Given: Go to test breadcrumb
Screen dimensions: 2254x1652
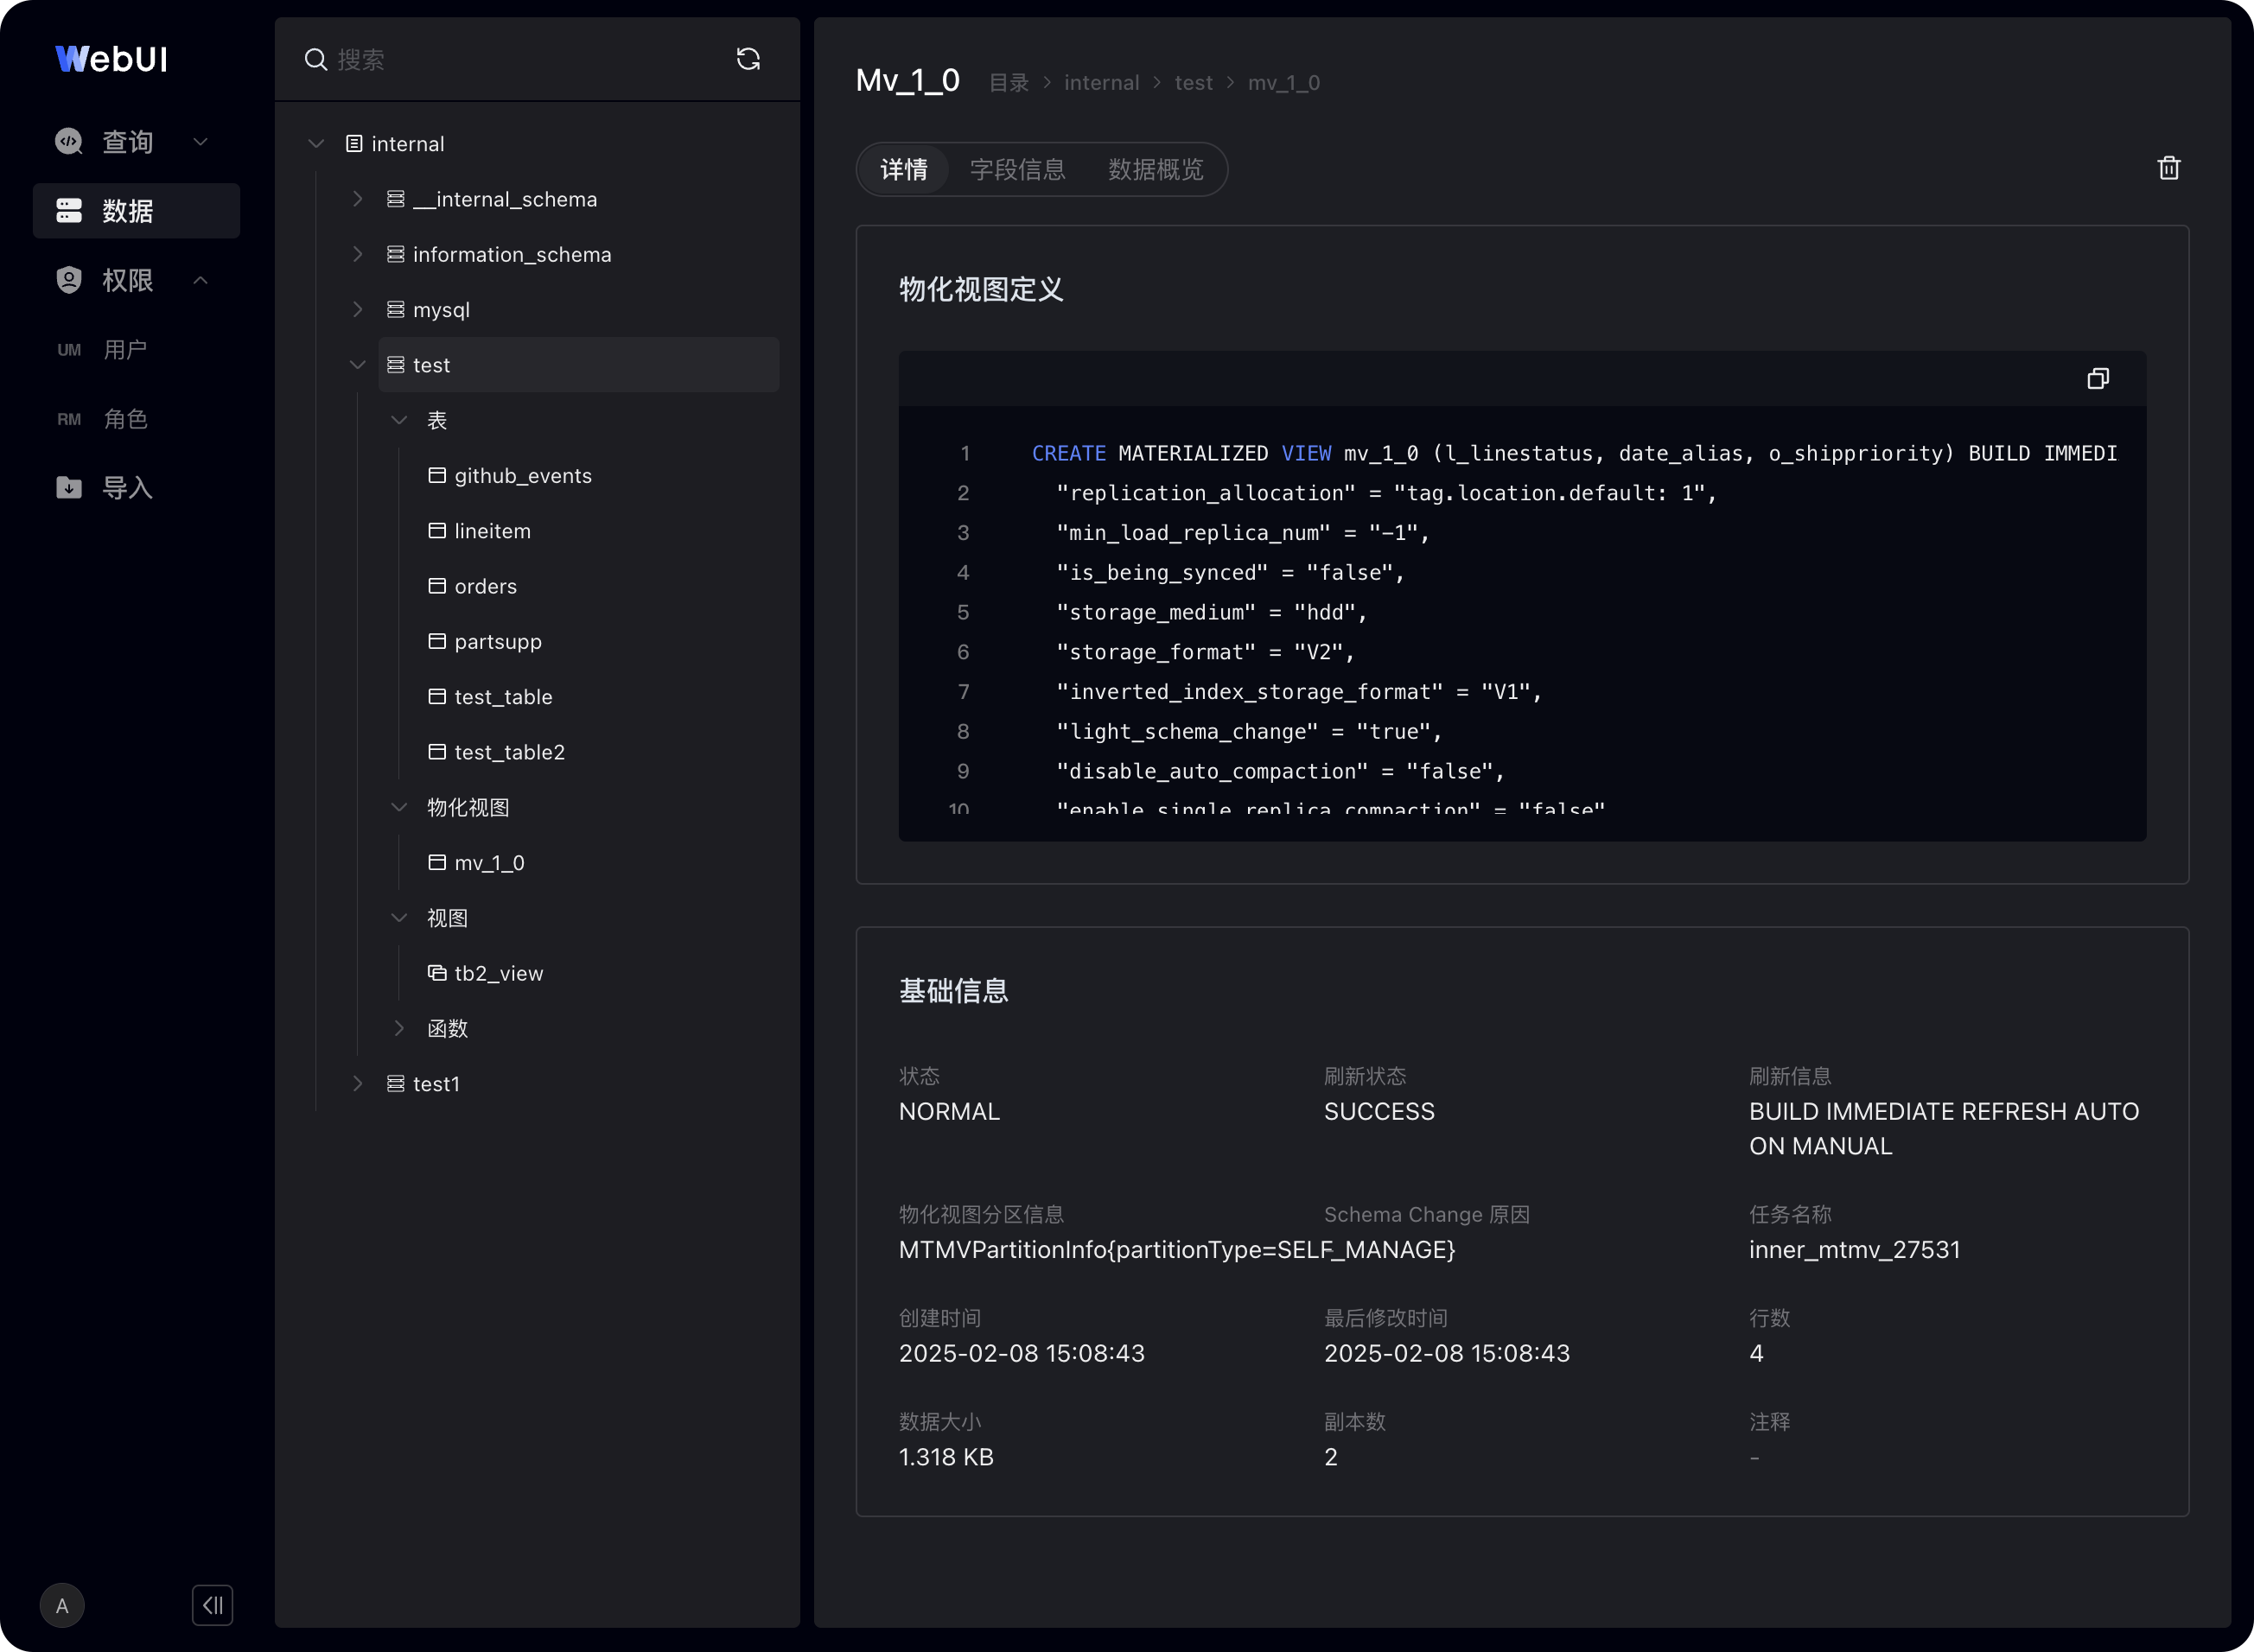Looking at the screenshot, I should [x=1193, y=83].
